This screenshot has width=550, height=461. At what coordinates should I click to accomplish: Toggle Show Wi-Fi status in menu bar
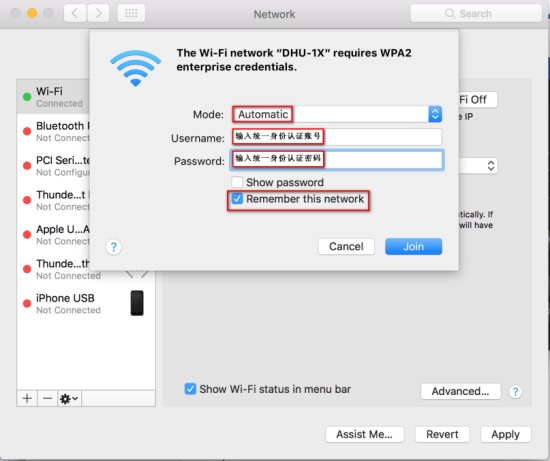190,389
